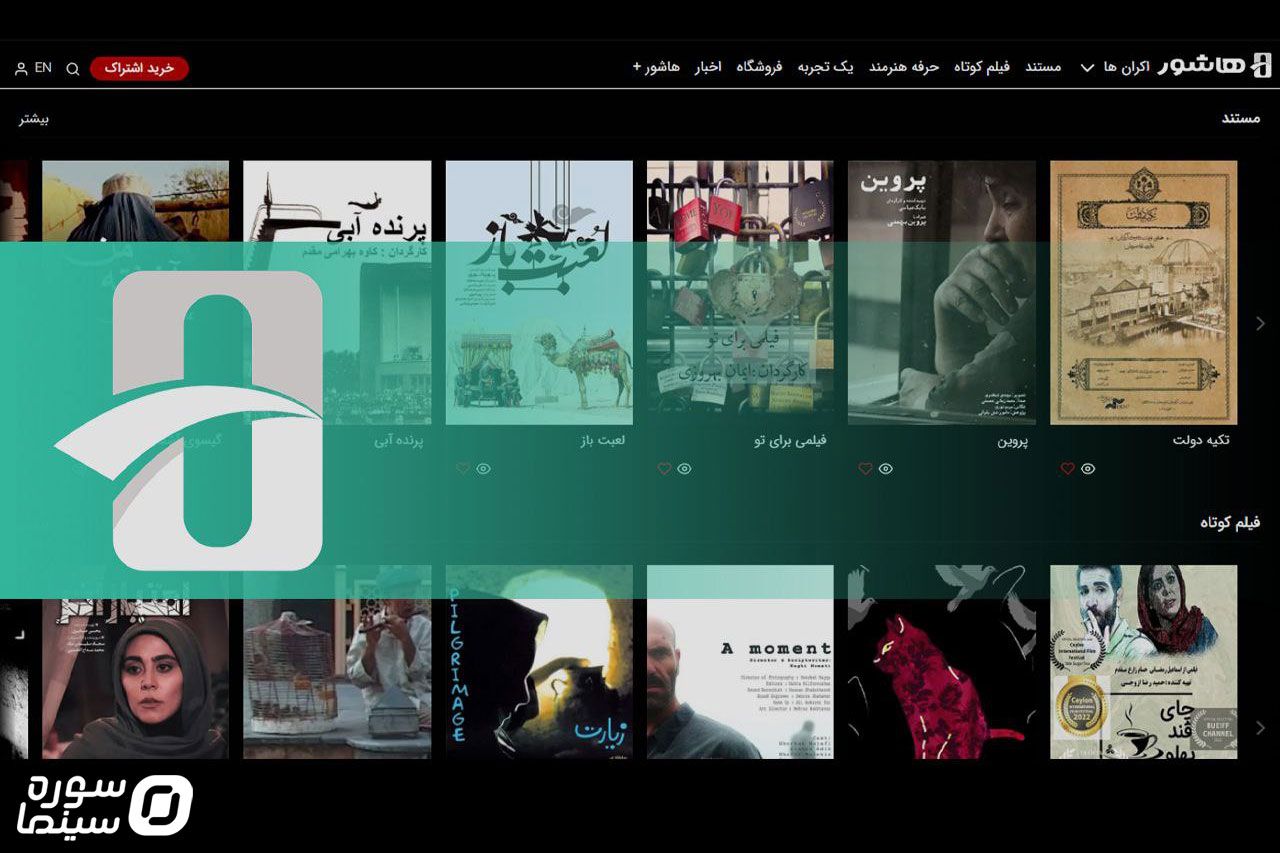
Task: Toggle the heart favorite under پروین
Action: pyautogui.click(x=865, y=468)
